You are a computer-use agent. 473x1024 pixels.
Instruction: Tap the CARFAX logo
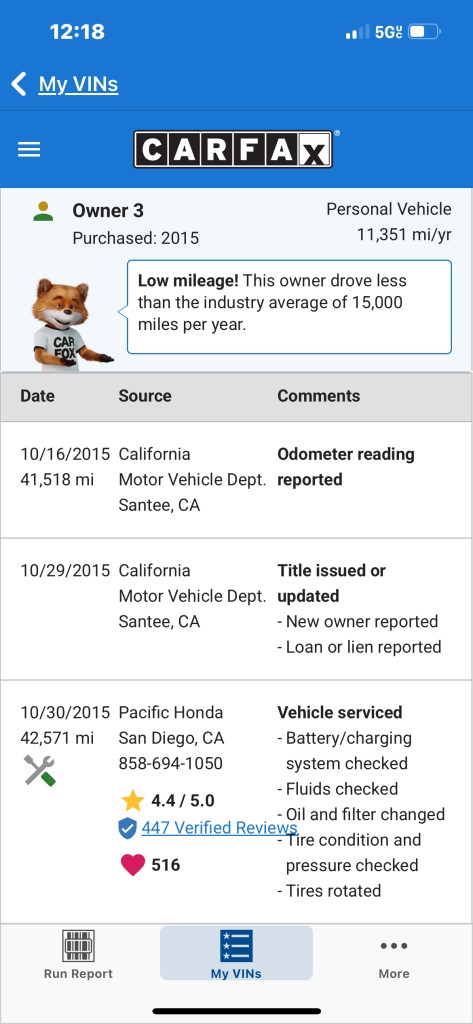point(233,149)
